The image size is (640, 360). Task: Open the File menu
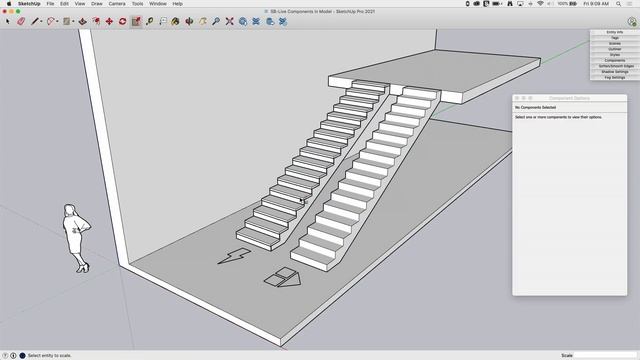tap(50, 4)
